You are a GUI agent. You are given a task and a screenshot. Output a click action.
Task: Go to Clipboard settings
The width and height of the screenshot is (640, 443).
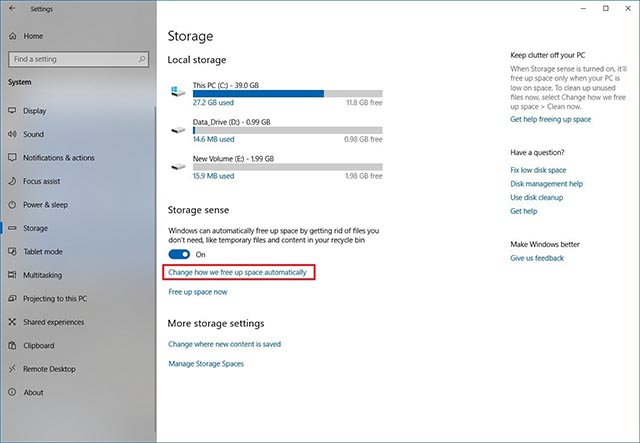coord(39,345)
